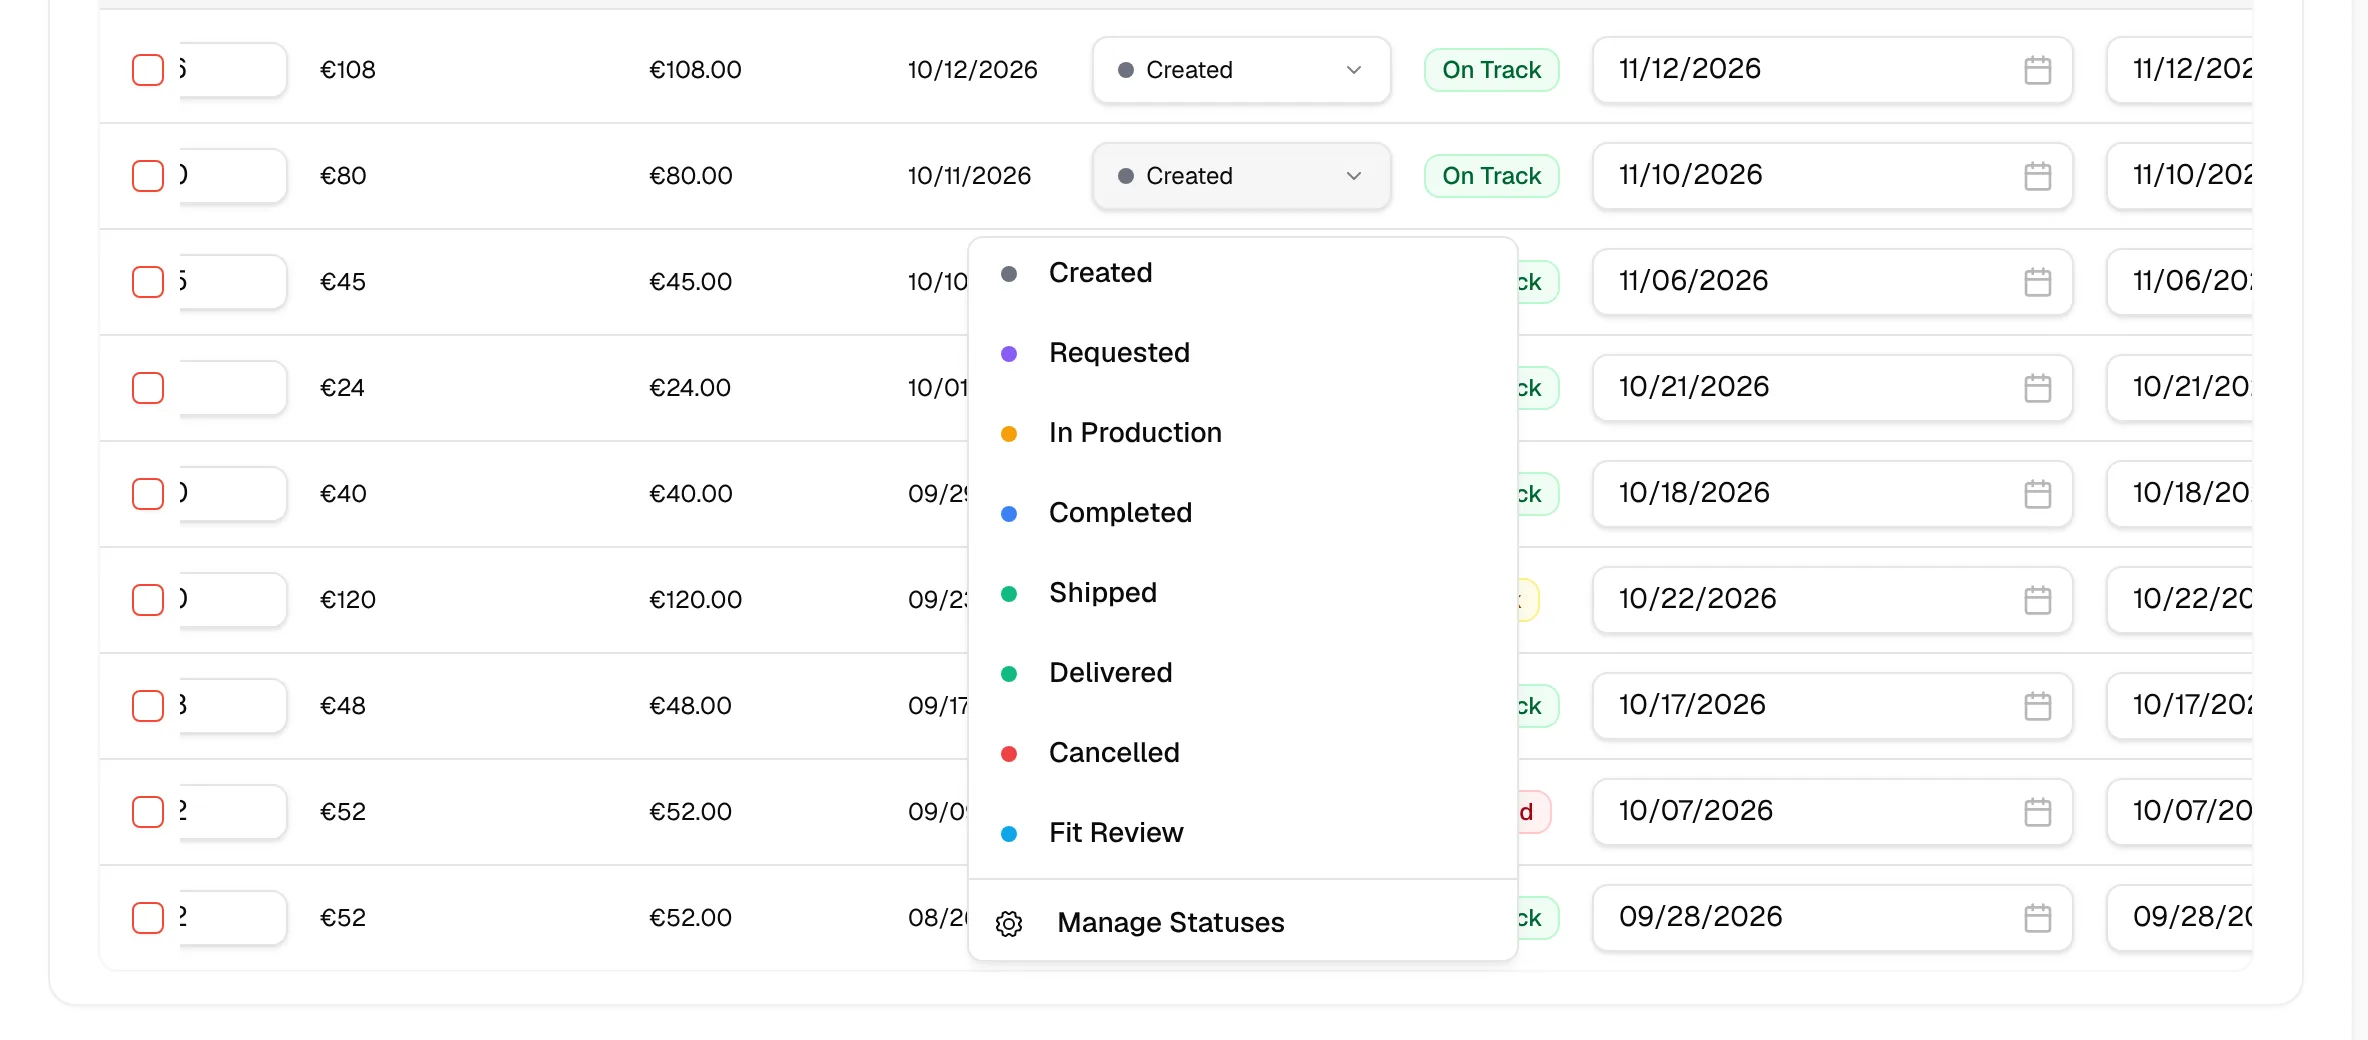The width and height of the screenshot is (2368, 1040).
Task: Check the box in the €120 row
Action: point(148,600)
